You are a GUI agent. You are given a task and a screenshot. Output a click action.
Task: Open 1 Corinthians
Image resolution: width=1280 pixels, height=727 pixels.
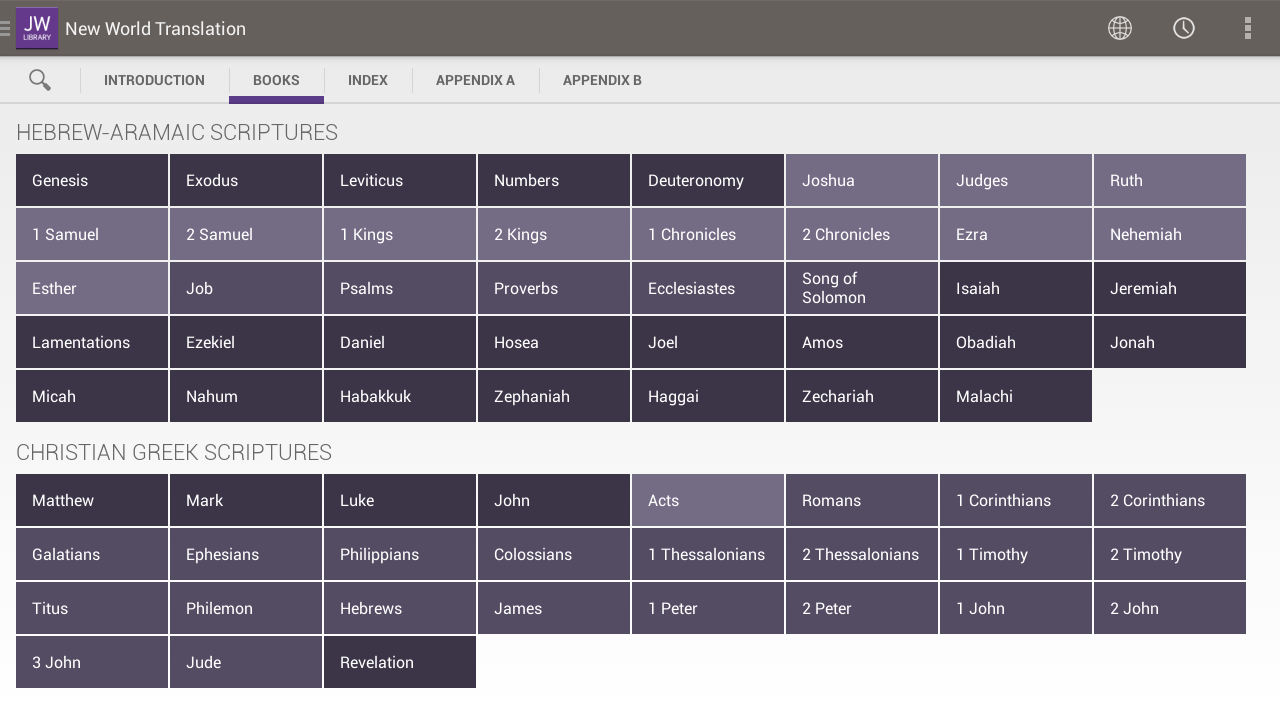coord(1016,500)
